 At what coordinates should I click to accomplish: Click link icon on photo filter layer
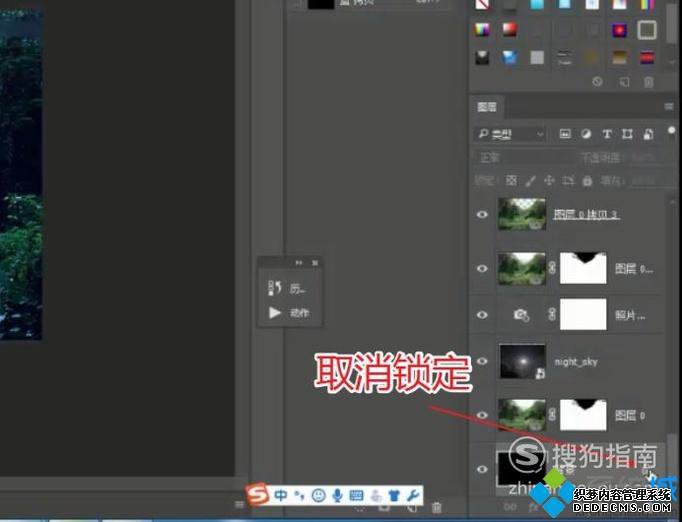tap(552, 314)
